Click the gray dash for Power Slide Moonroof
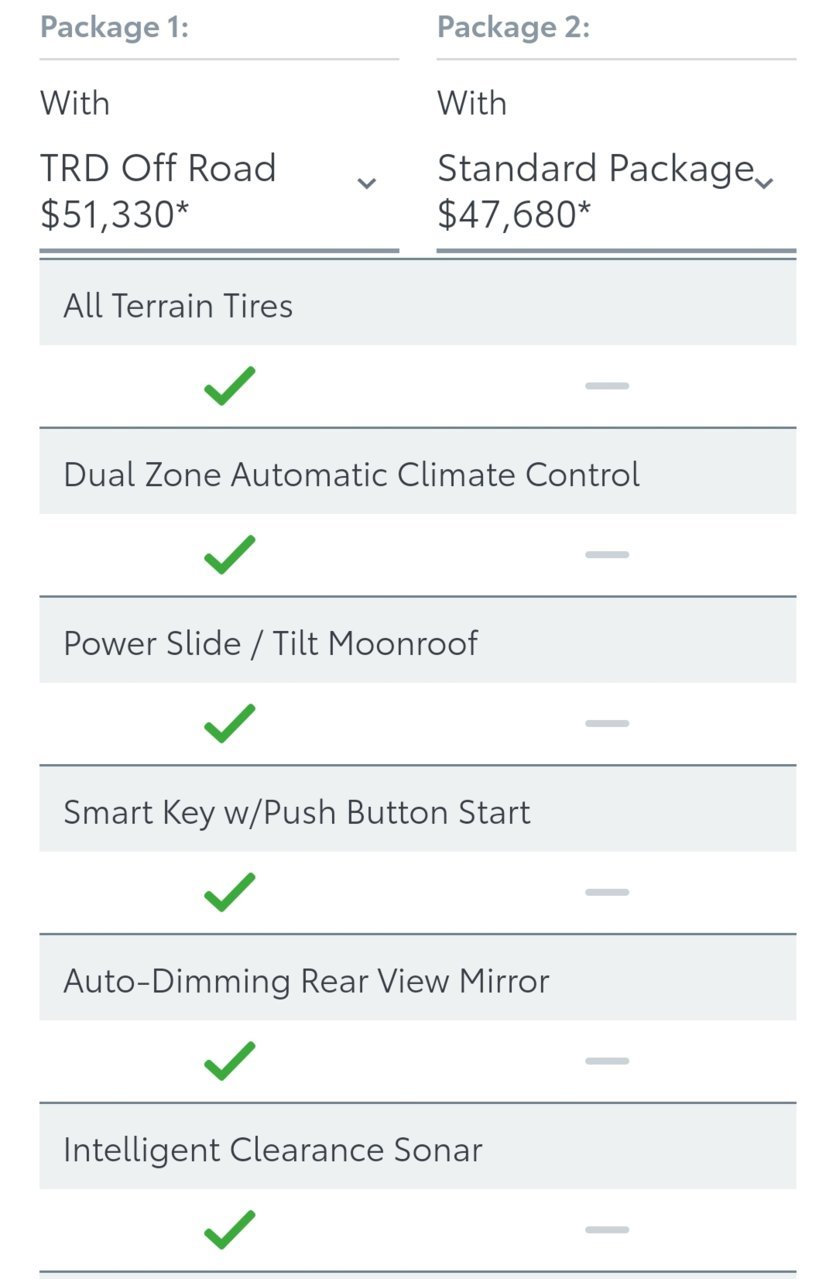 pos(607,724)
